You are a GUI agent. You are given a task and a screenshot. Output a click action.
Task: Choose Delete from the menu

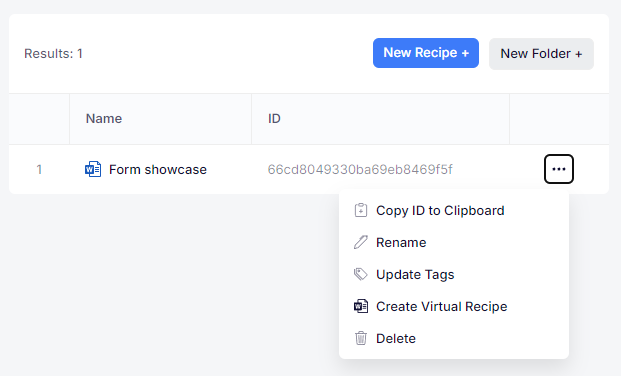(454, 338)
